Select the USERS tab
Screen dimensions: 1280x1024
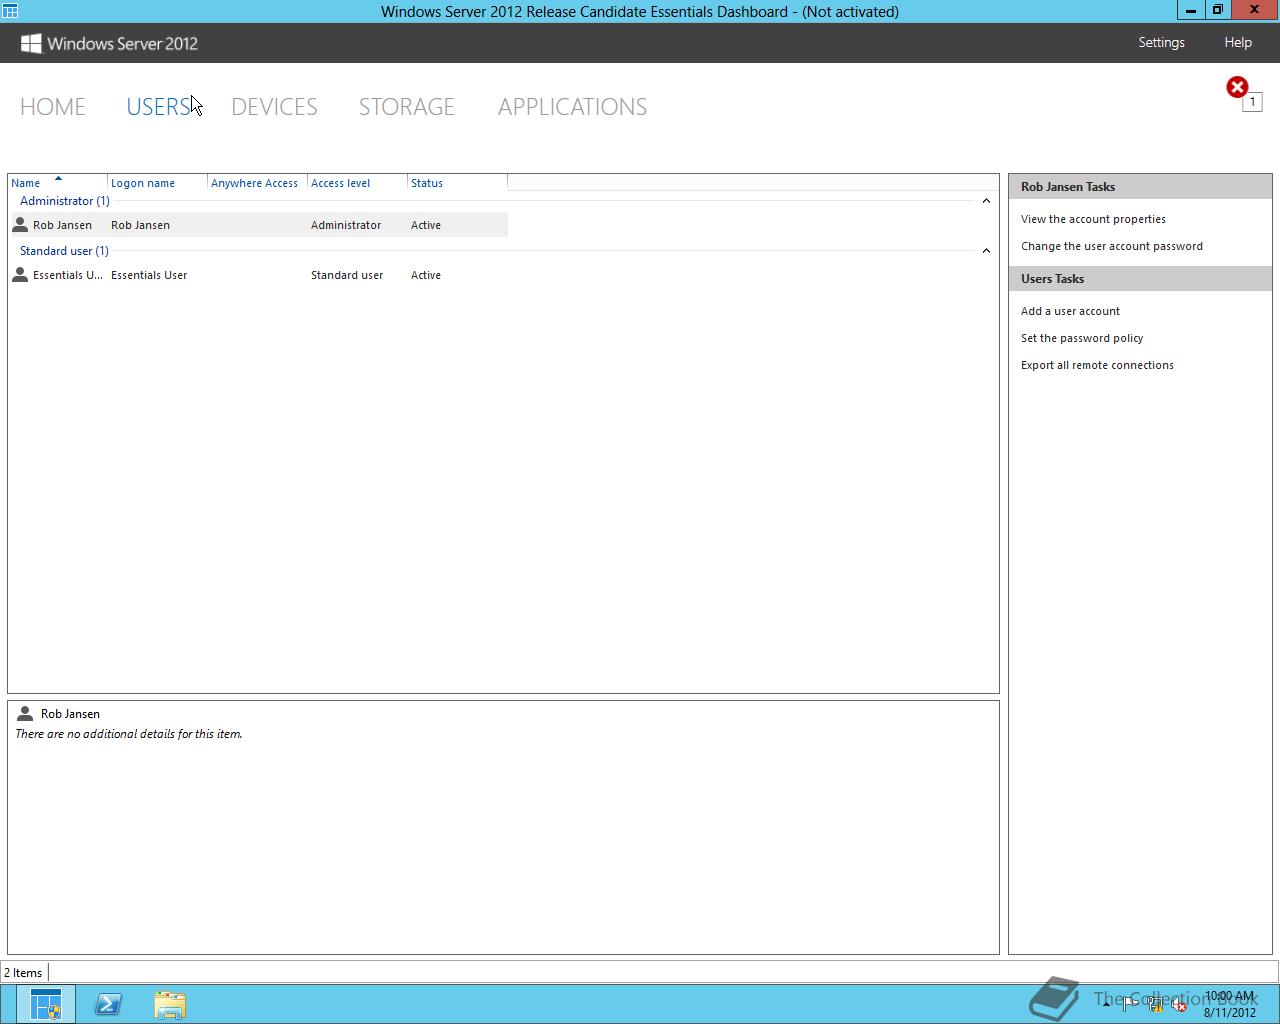158,107
